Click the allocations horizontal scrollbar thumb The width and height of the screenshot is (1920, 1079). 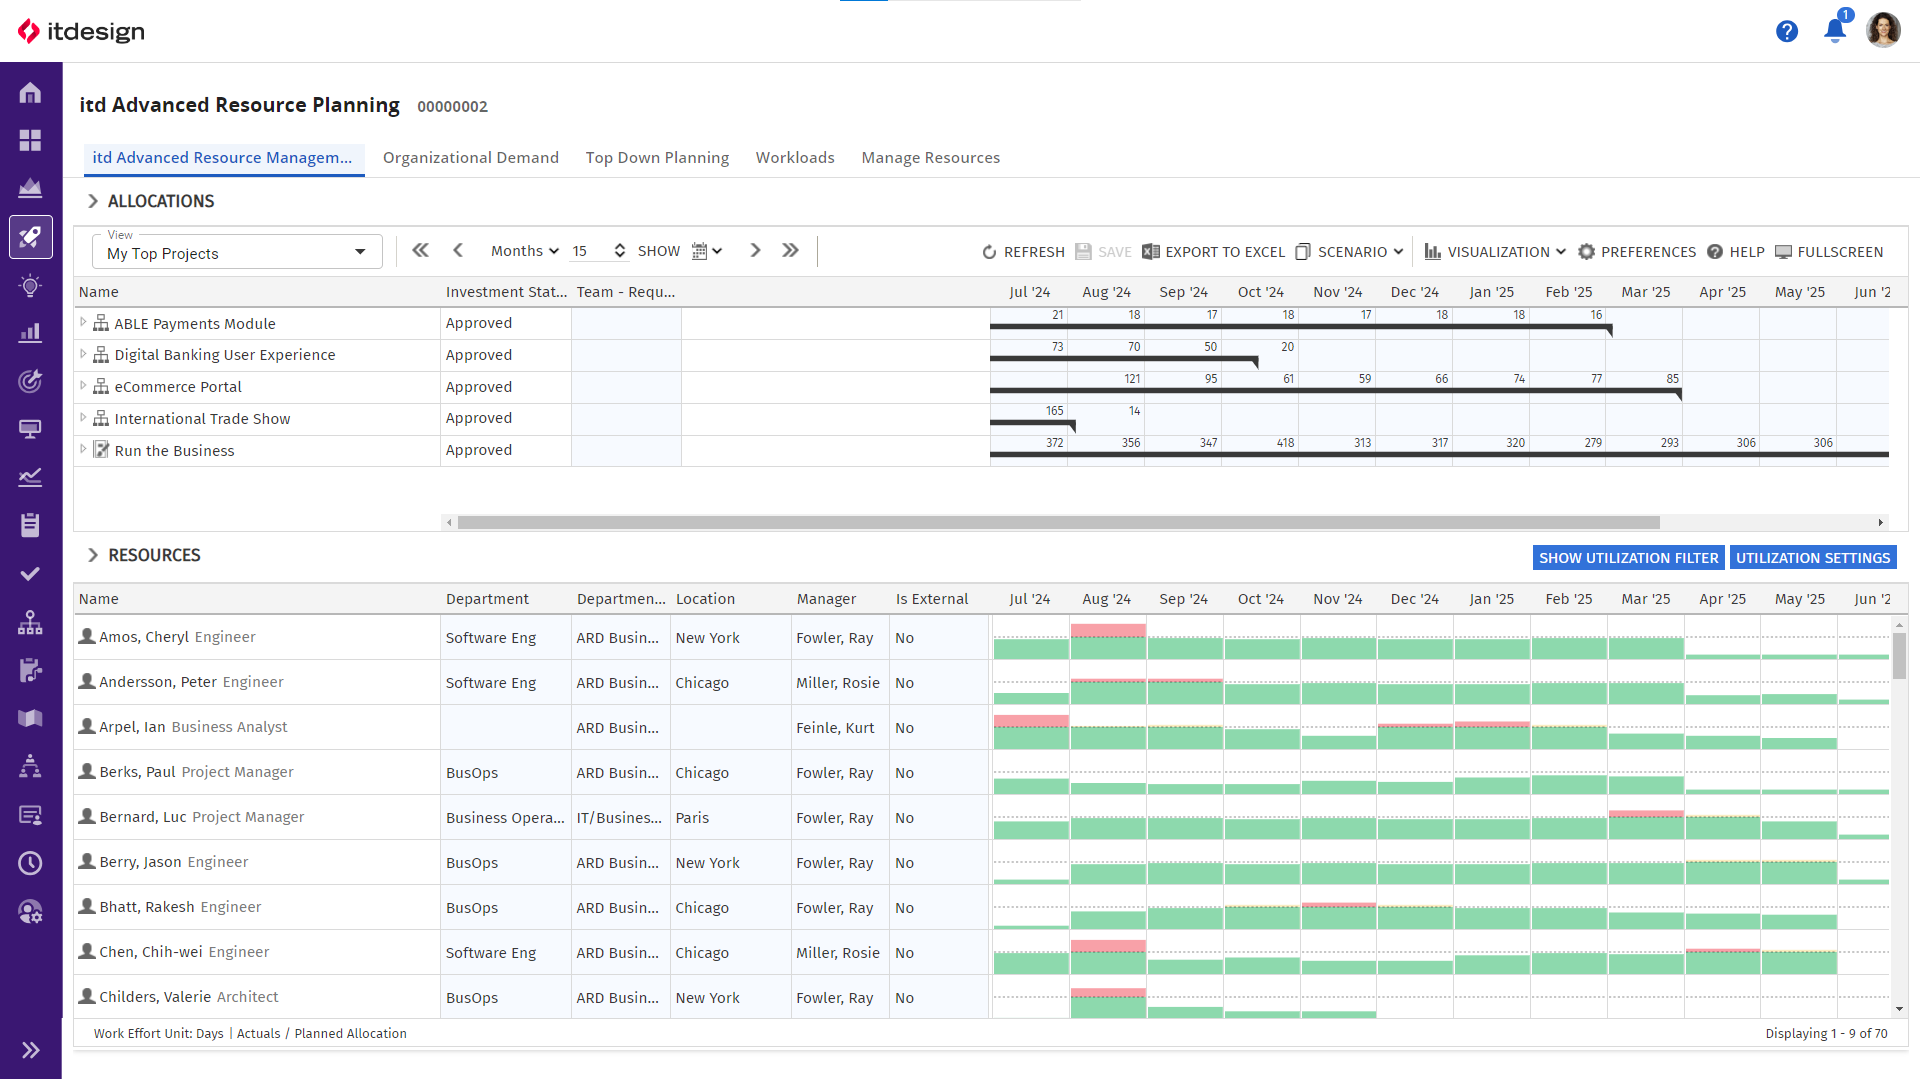point(1058,522)
